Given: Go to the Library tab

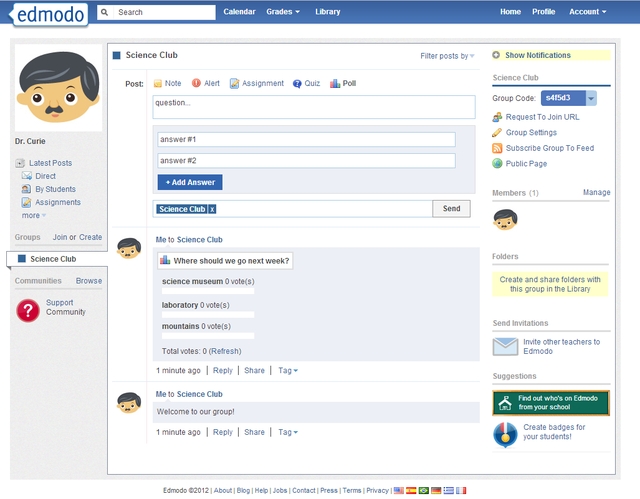Looking at the screenshot, I should coord(327,12).
